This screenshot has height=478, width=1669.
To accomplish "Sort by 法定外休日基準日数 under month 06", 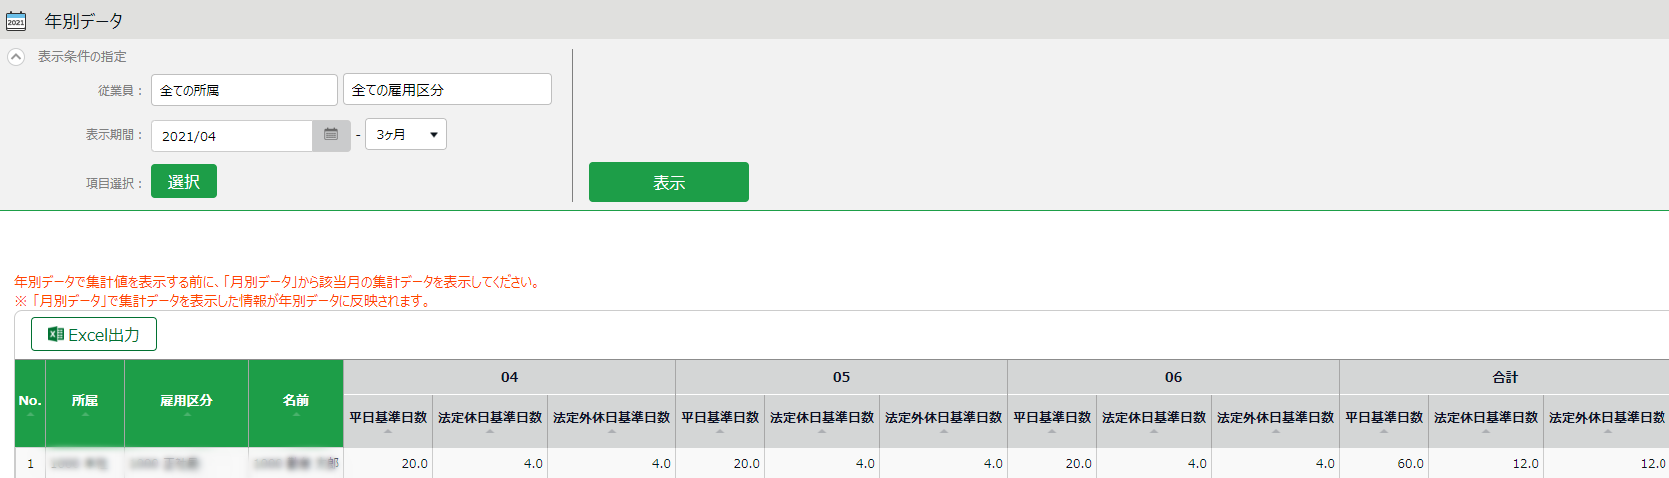I will (x=1275, y=430).
